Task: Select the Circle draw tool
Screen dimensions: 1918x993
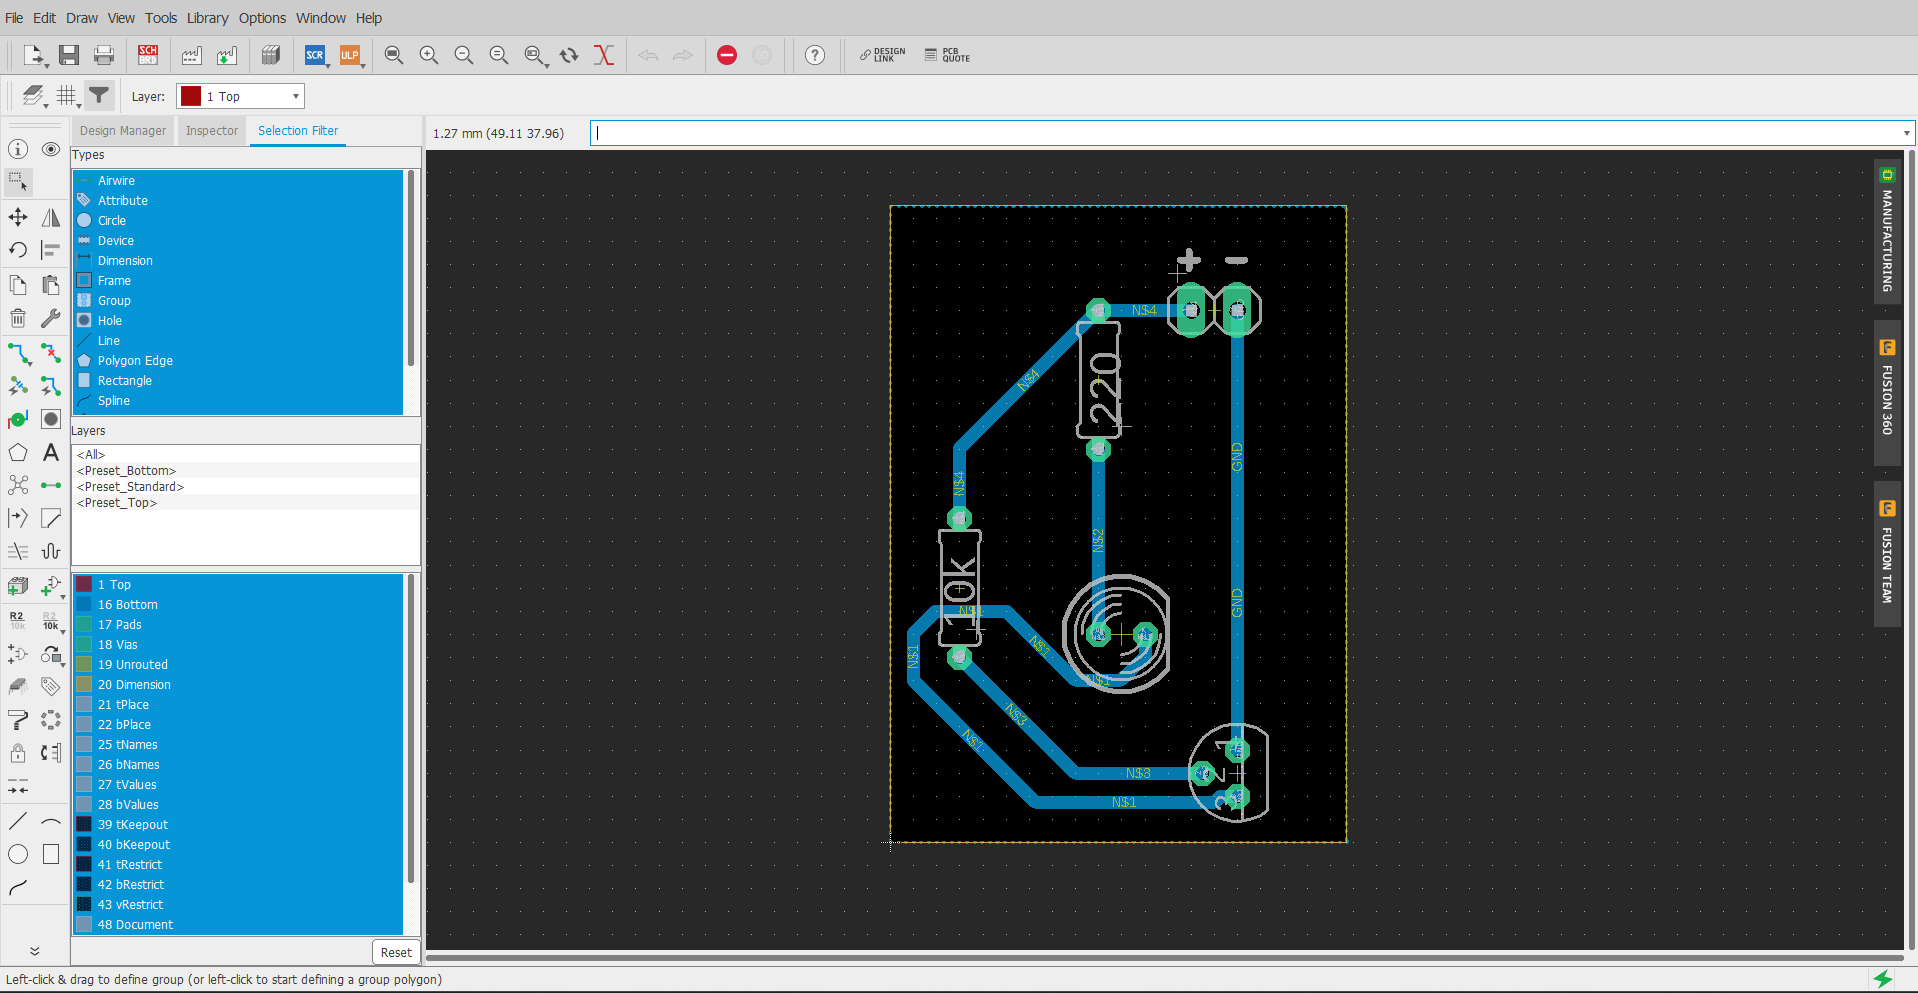Action: (18, 854)
